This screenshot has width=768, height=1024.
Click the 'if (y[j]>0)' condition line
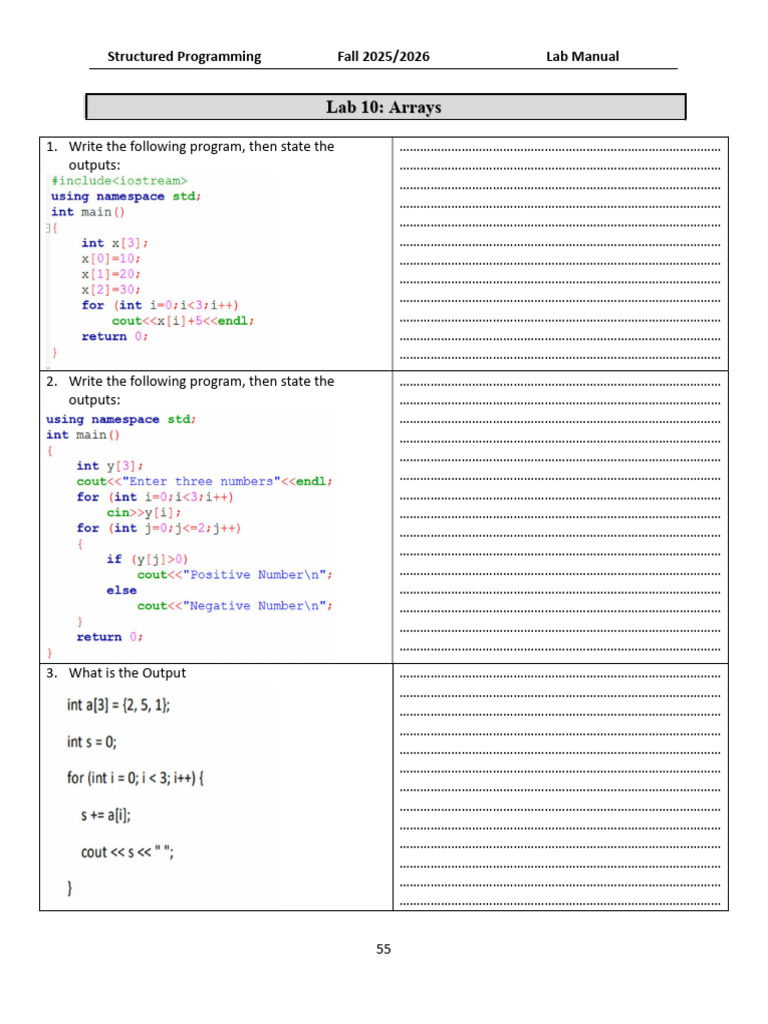pos(147,559)
